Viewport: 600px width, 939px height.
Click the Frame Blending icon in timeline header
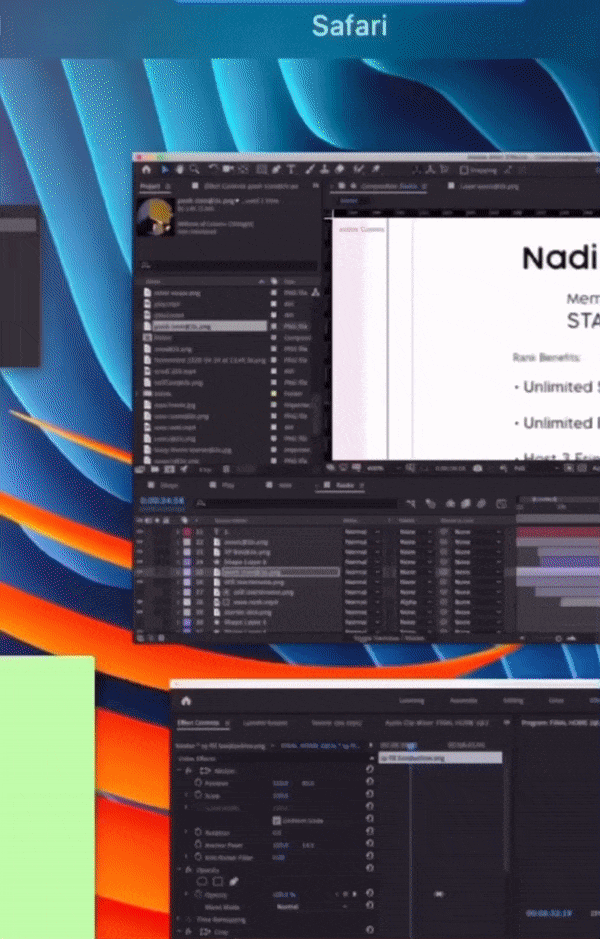point(465,504)
